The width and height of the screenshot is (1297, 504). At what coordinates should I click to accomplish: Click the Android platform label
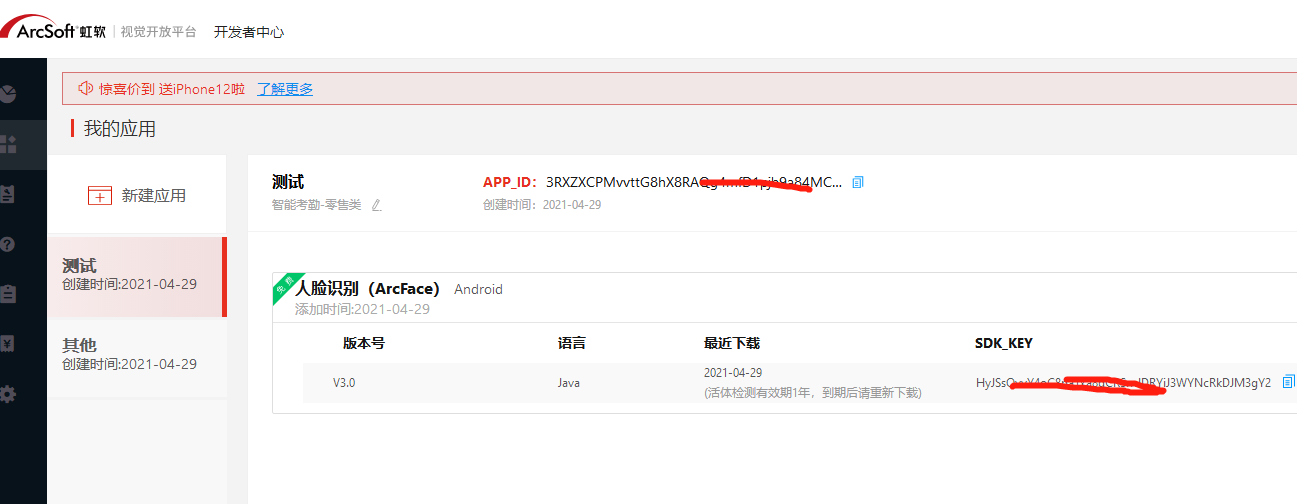tap(478, 289)
